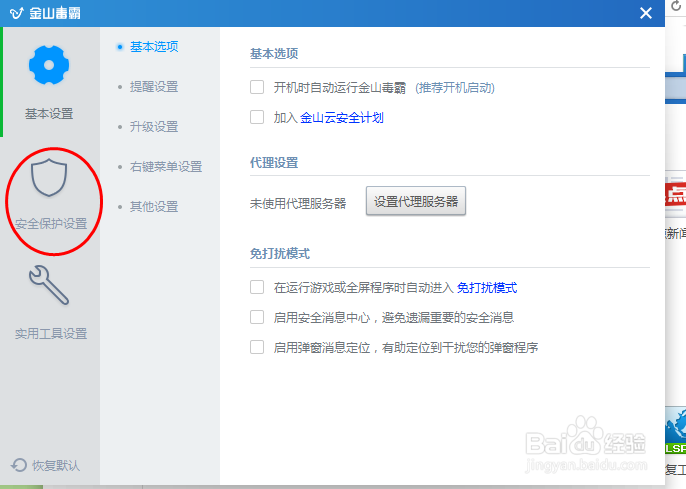686x489 pixels.
Task: Toggle the 加入金山云安全计划 checkbox
Action: pos(257,117)
